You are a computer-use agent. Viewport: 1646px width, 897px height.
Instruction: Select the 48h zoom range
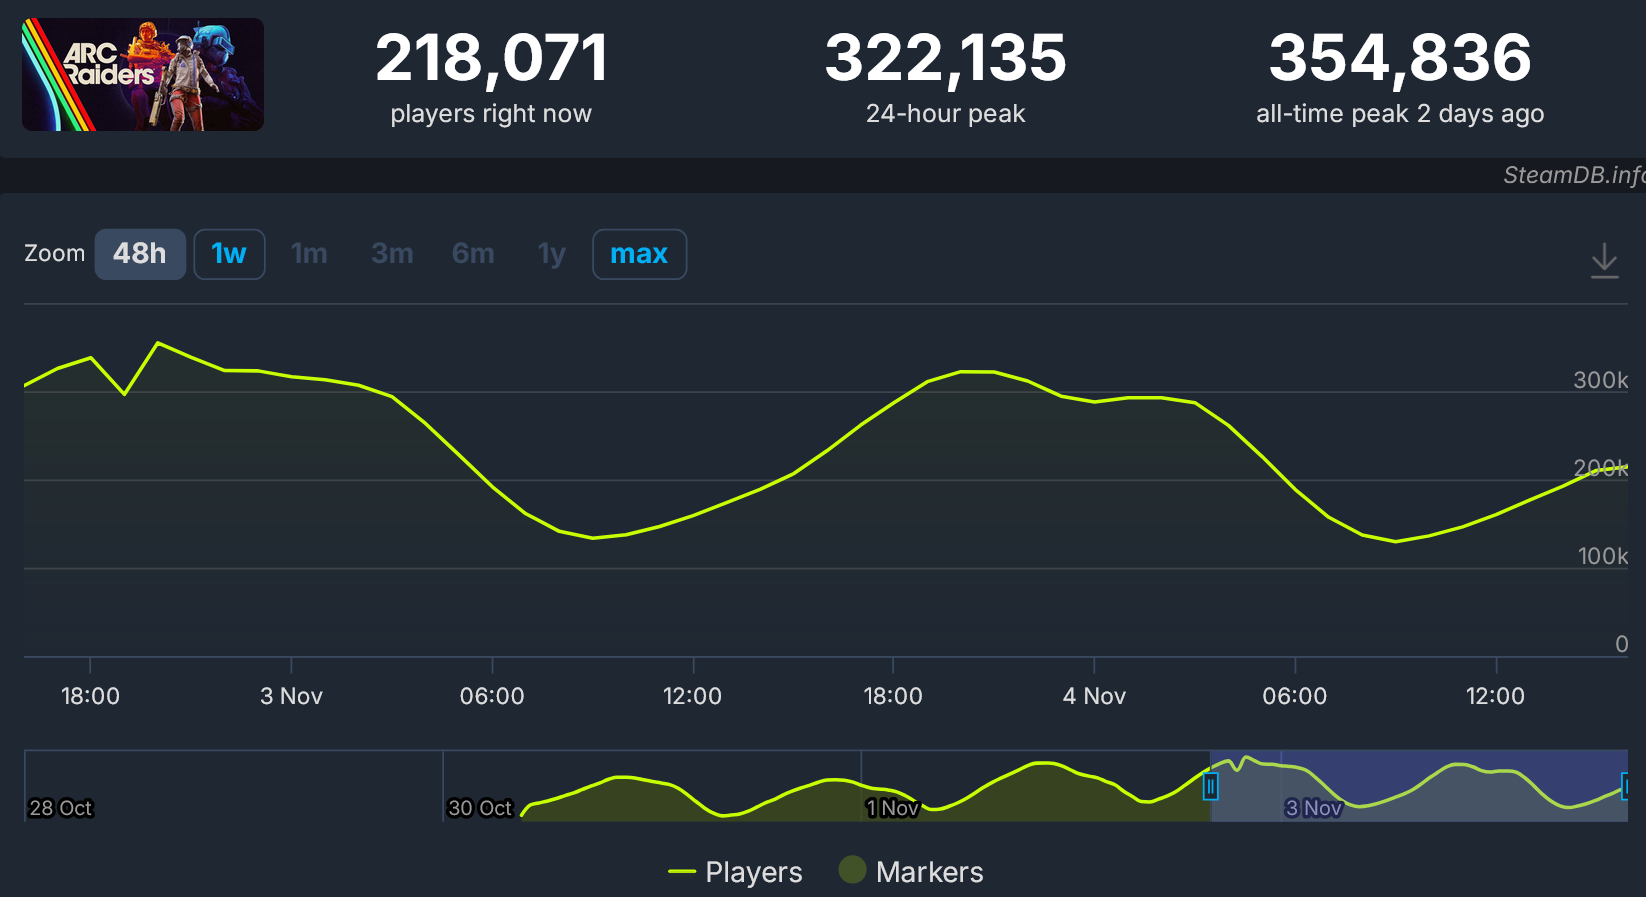[x=140, y=254]
